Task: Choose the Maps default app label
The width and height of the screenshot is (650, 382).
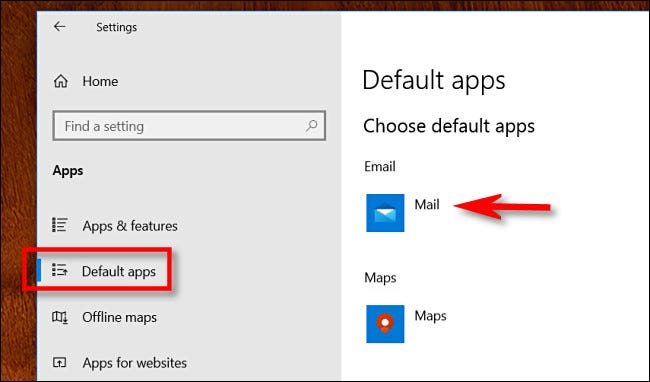Action: pos(430,316)
